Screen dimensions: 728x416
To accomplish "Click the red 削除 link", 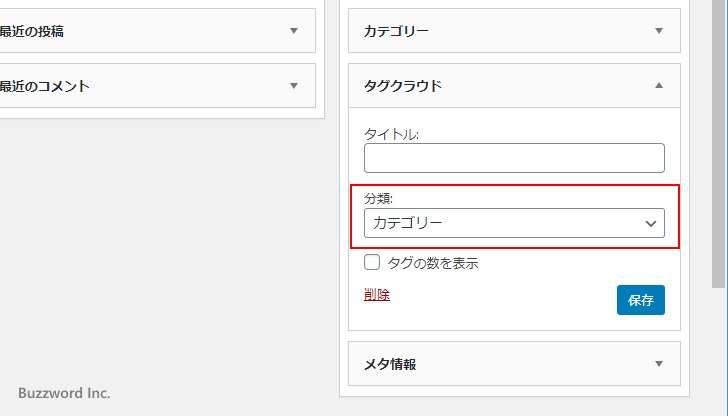I will [x=377, y=295].
